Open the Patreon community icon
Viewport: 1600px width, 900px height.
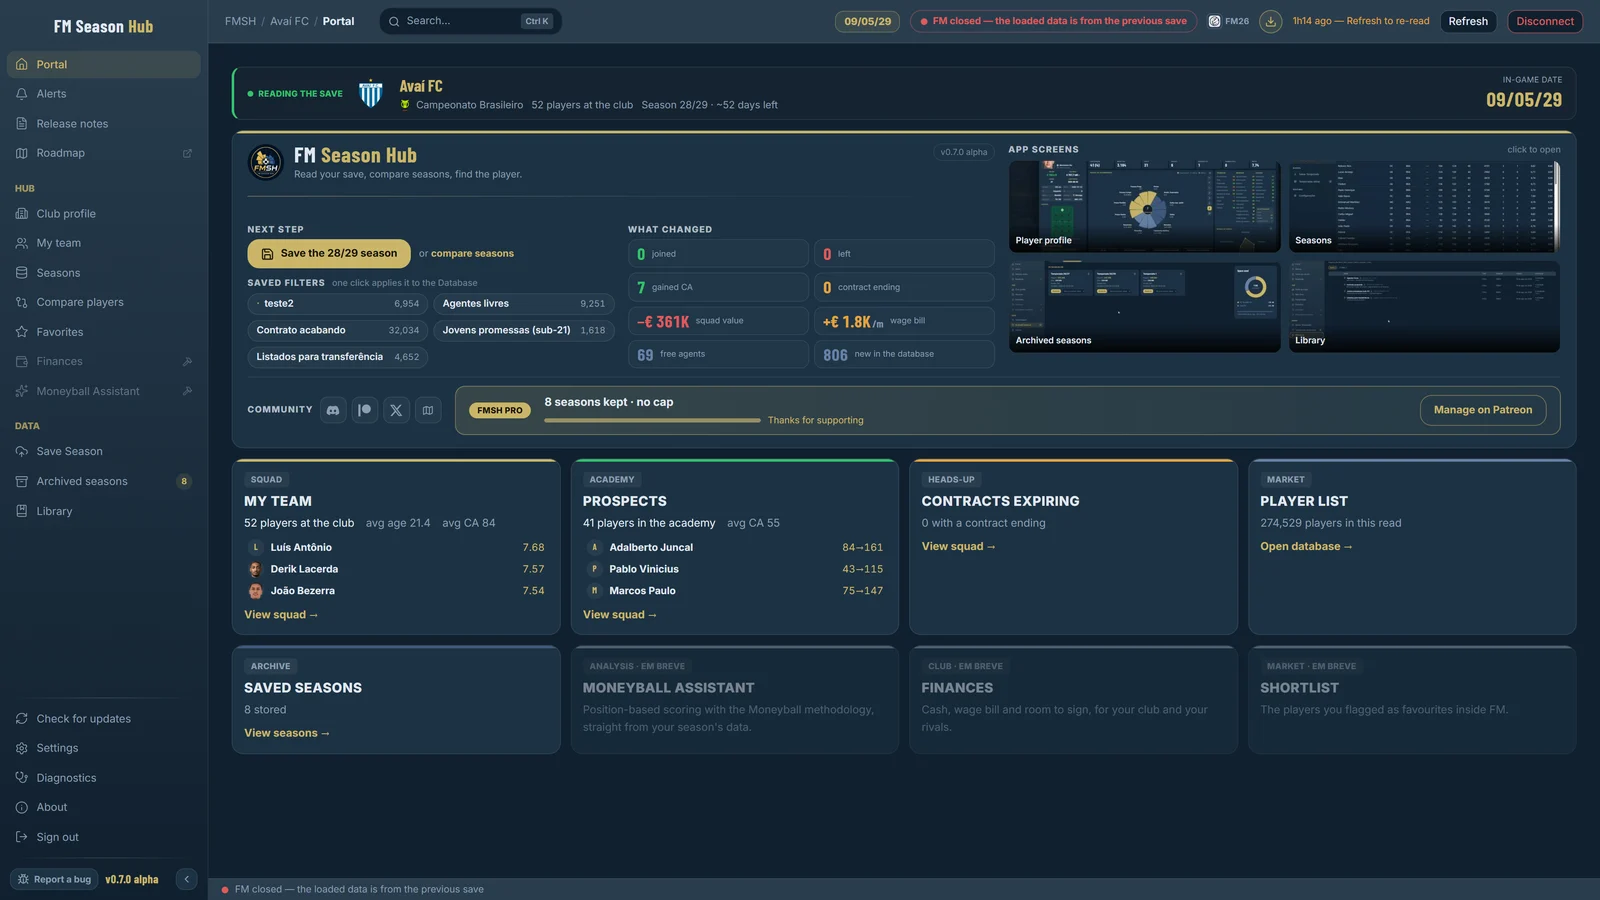click(365, 410)
